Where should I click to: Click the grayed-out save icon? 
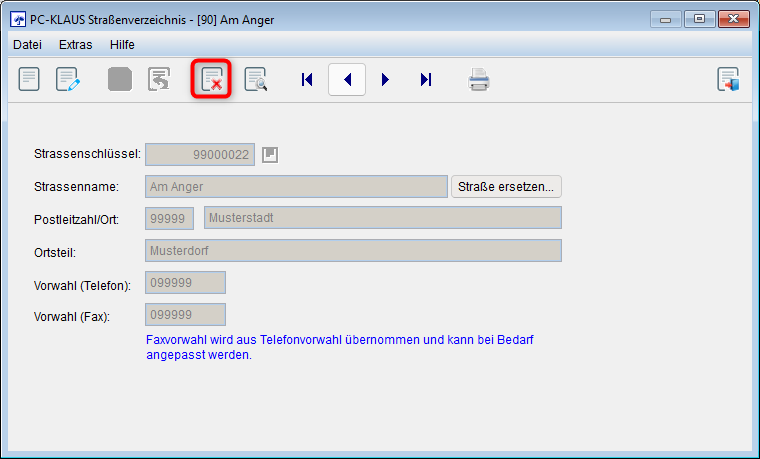click(x=120, y=80)
